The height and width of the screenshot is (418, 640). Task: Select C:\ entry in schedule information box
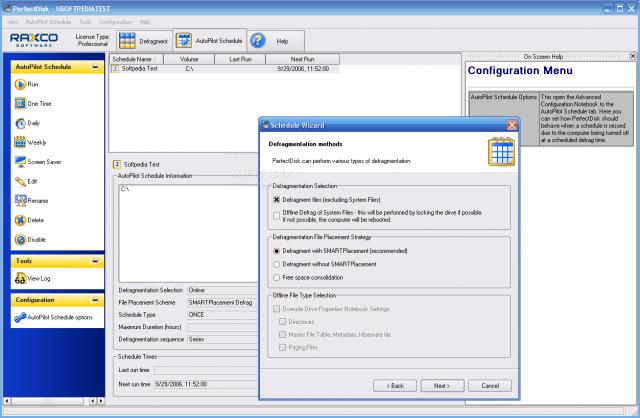(x=125, y=189)
